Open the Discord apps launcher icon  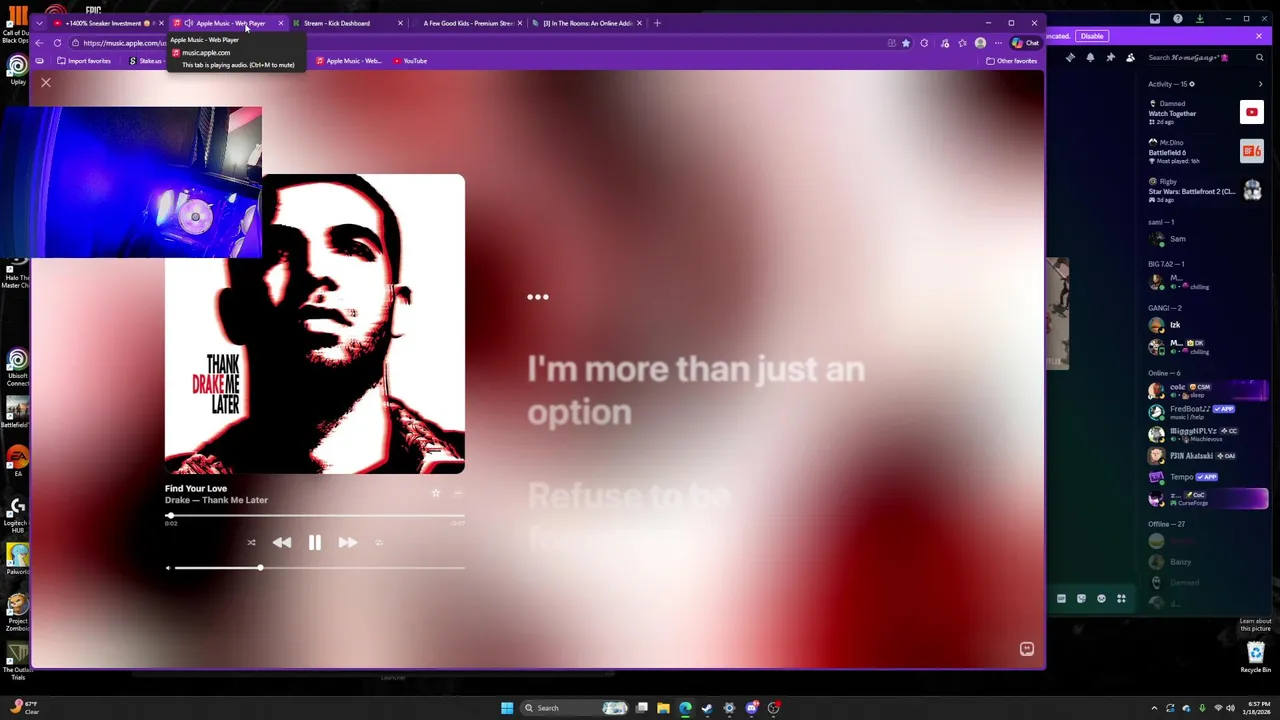point(1121,599)
